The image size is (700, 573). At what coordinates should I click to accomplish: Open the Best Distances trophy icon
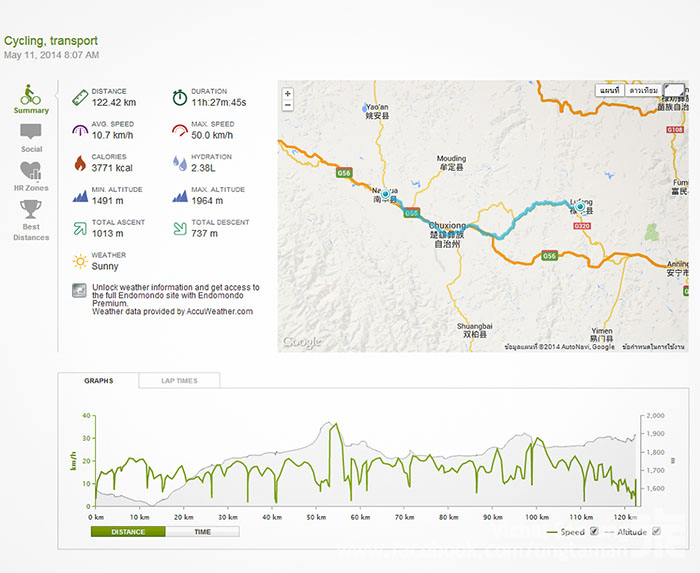[31, 209]
